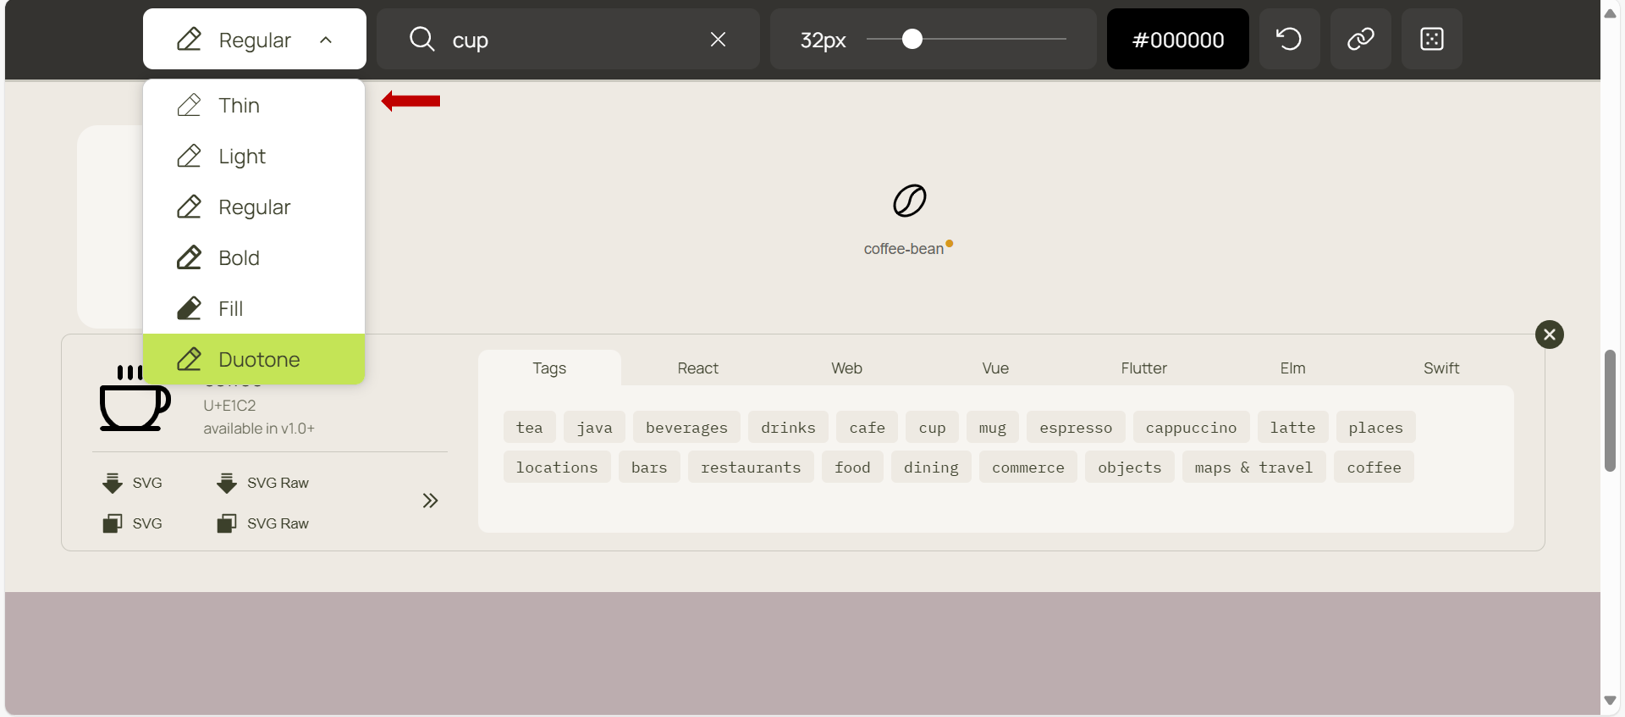Copy SVG Raw to clipboard

263,523
